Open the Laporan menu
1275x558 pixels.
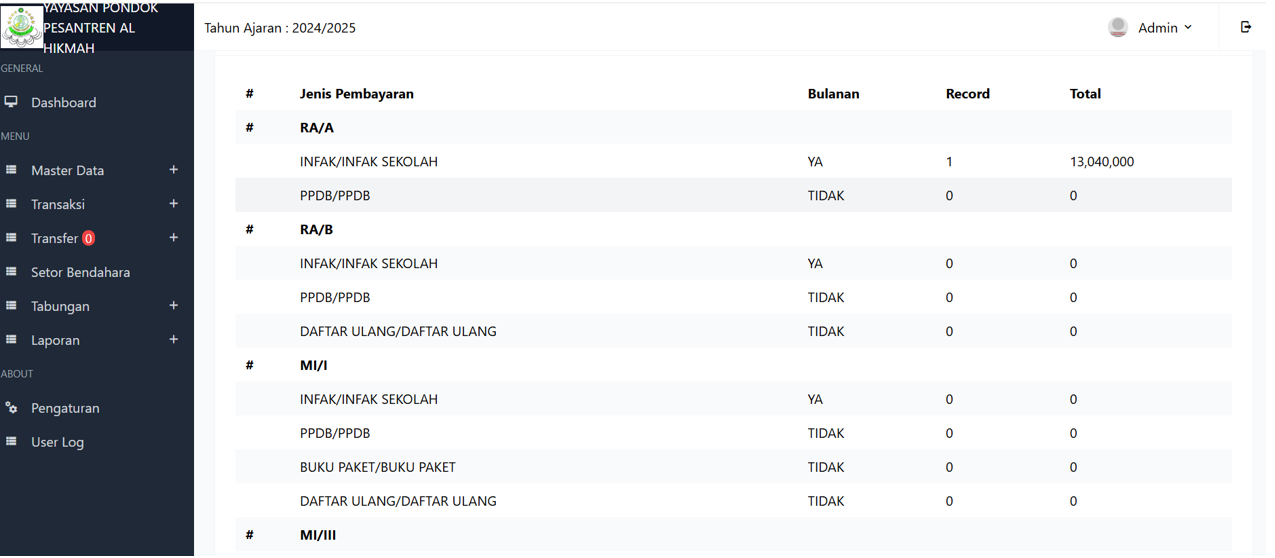pyautogui.click(x=55, y=340)
